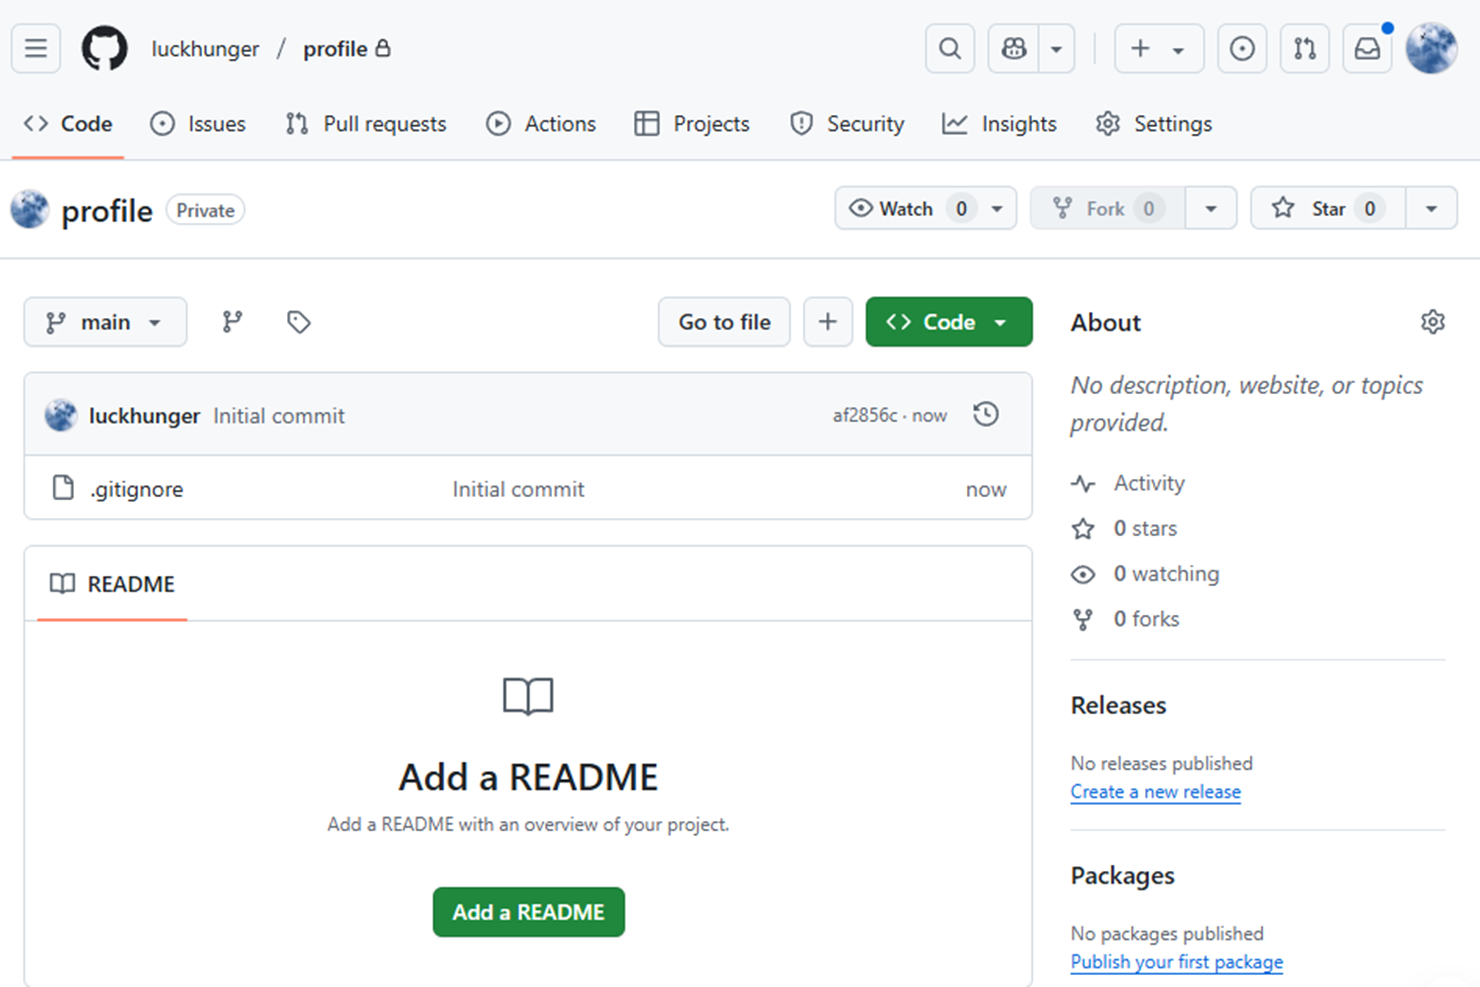
Task: Open the main branch selector dropdown
Action: click(105, 322)
